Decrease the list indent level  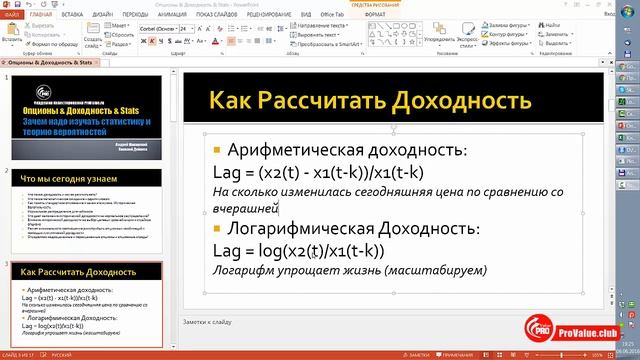260,29
